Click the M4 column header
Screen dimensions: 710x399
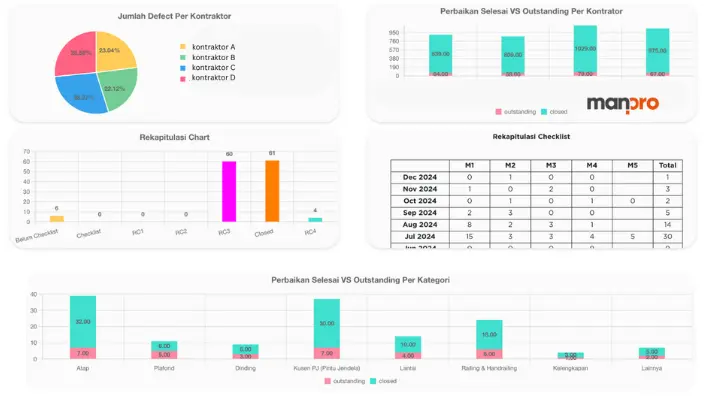pyautogui.click(x=592, y=165)
